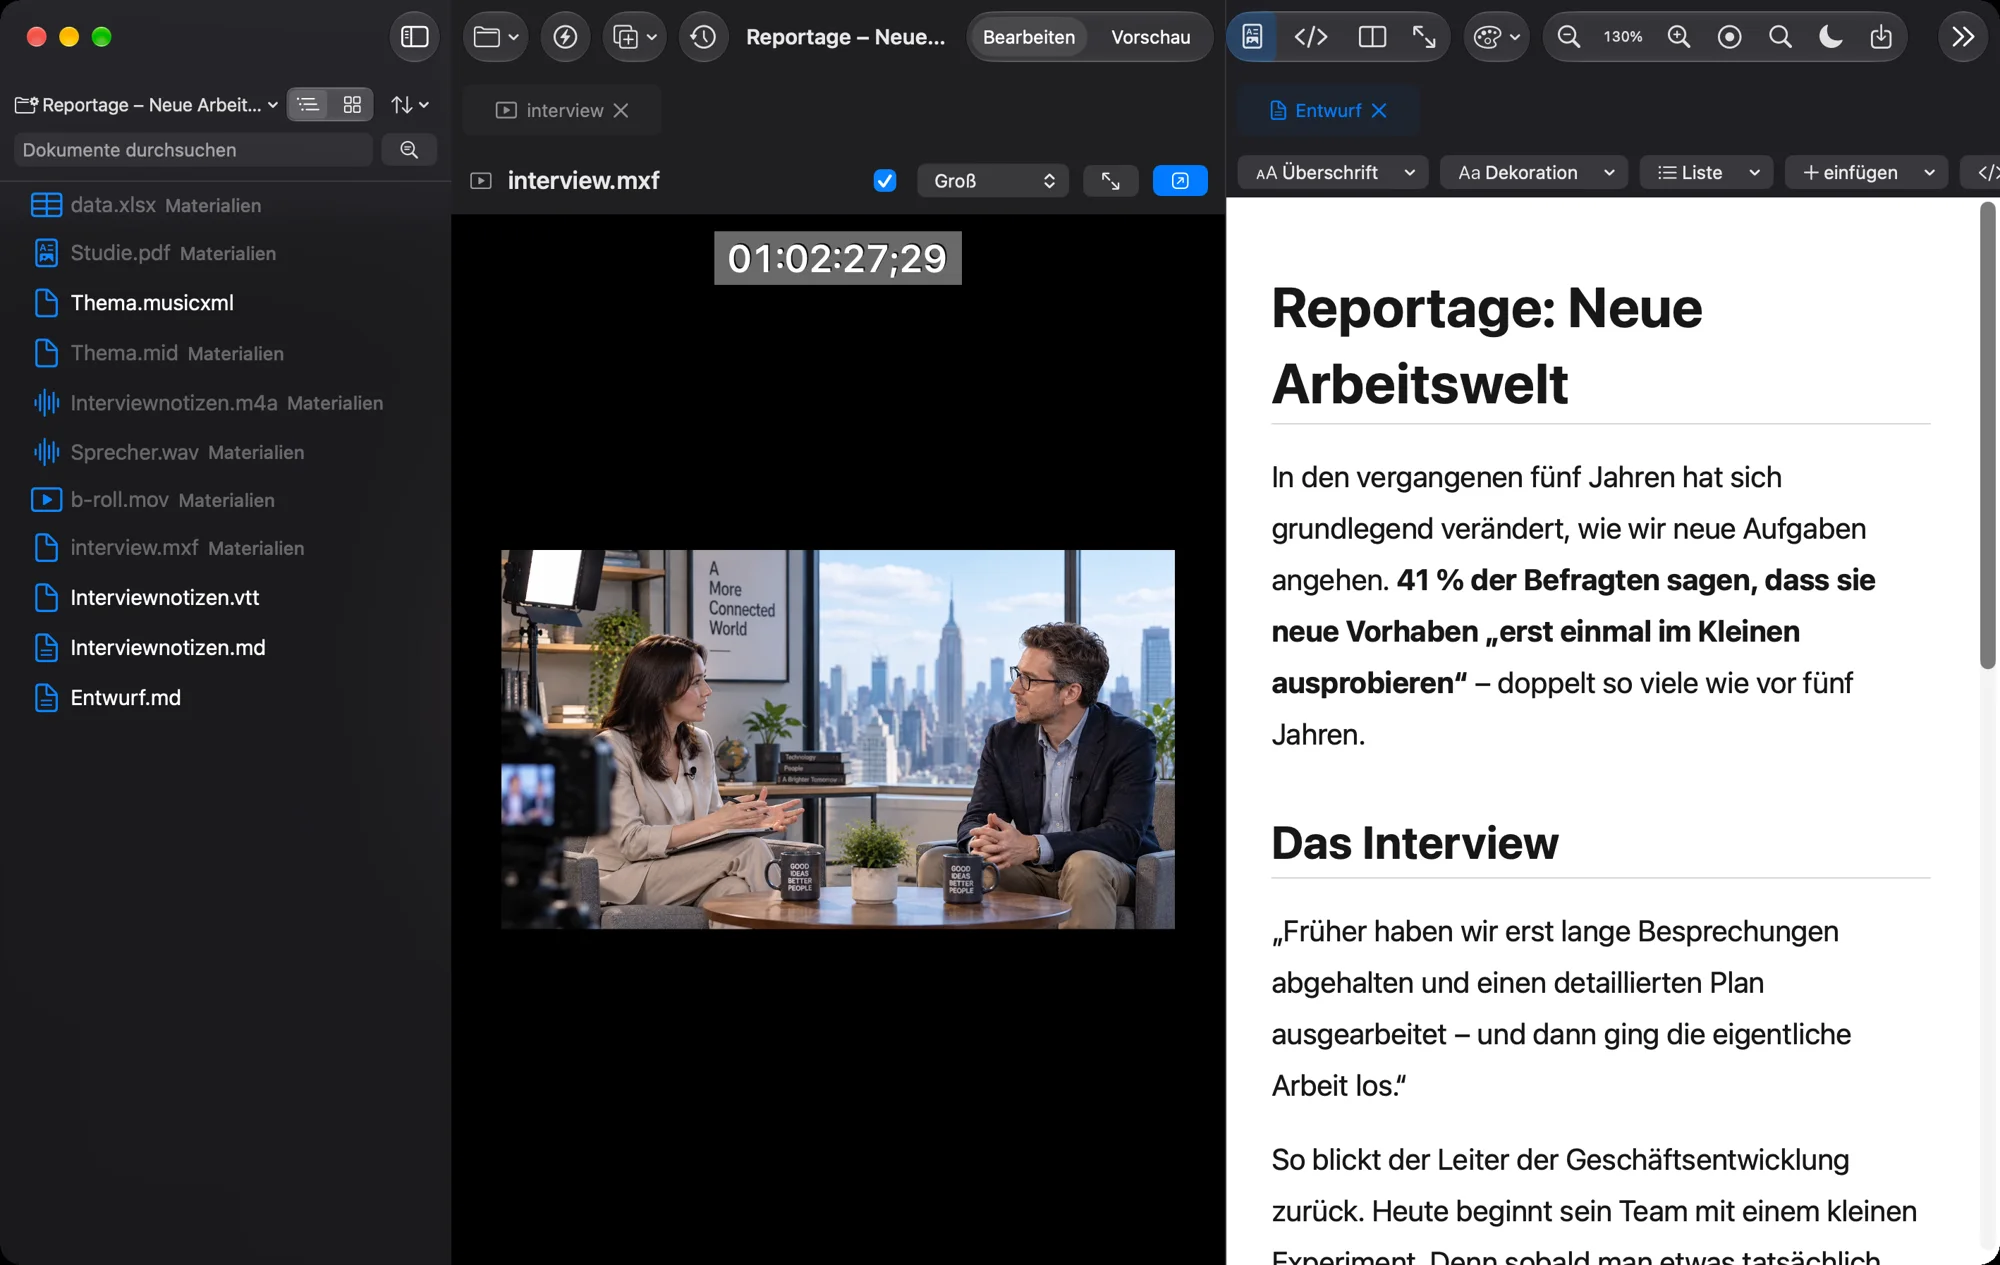The image size is (2000, 1265).
Task: Click the lightning bolt quick action icon
Action: click(x=565, y=37)
